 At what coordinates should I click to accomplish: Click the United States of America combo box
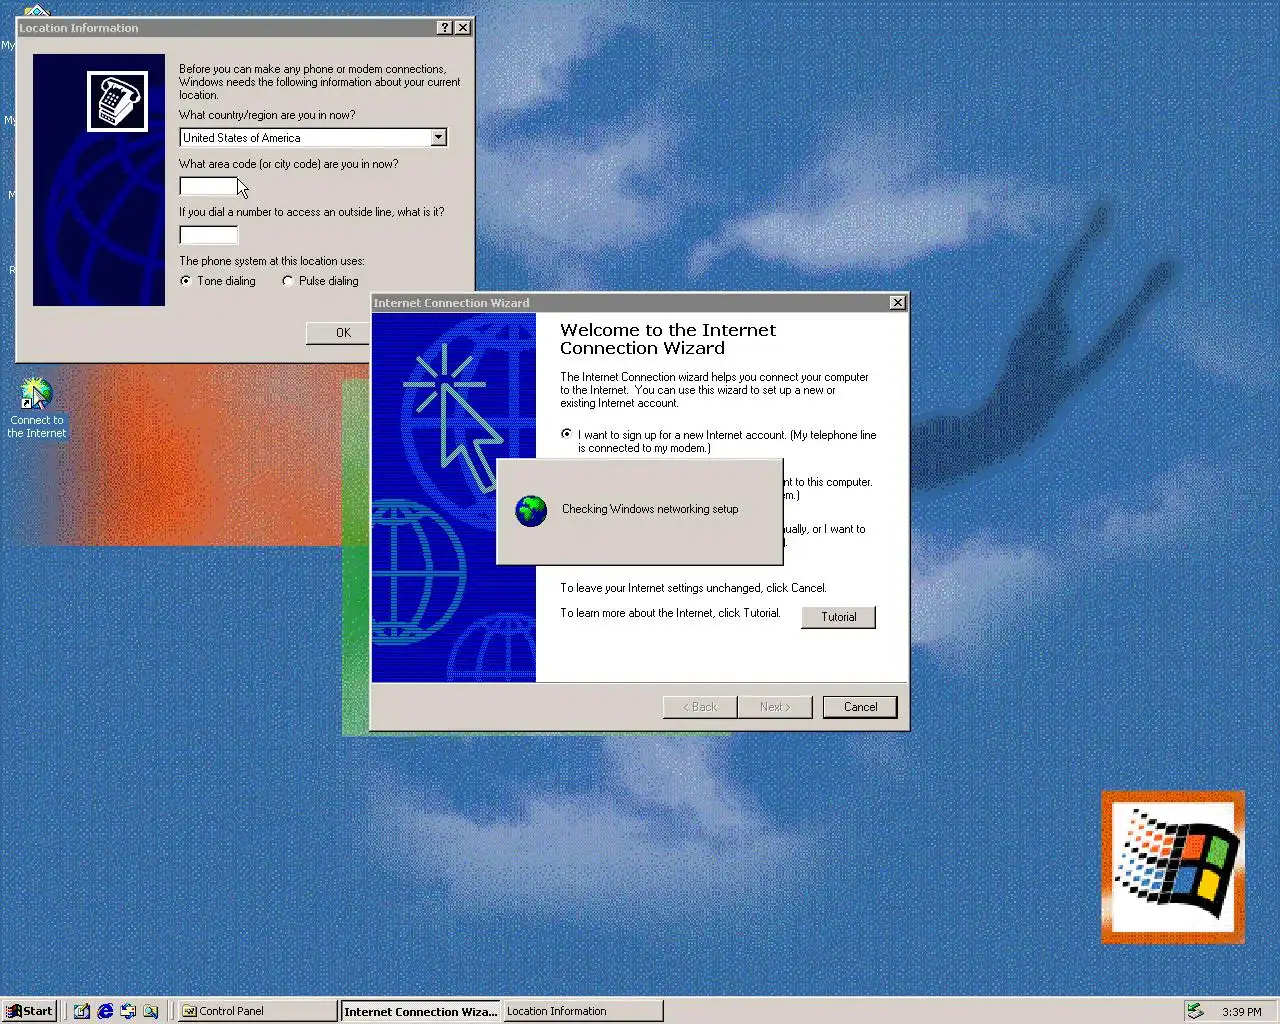(x=313, y=138)
